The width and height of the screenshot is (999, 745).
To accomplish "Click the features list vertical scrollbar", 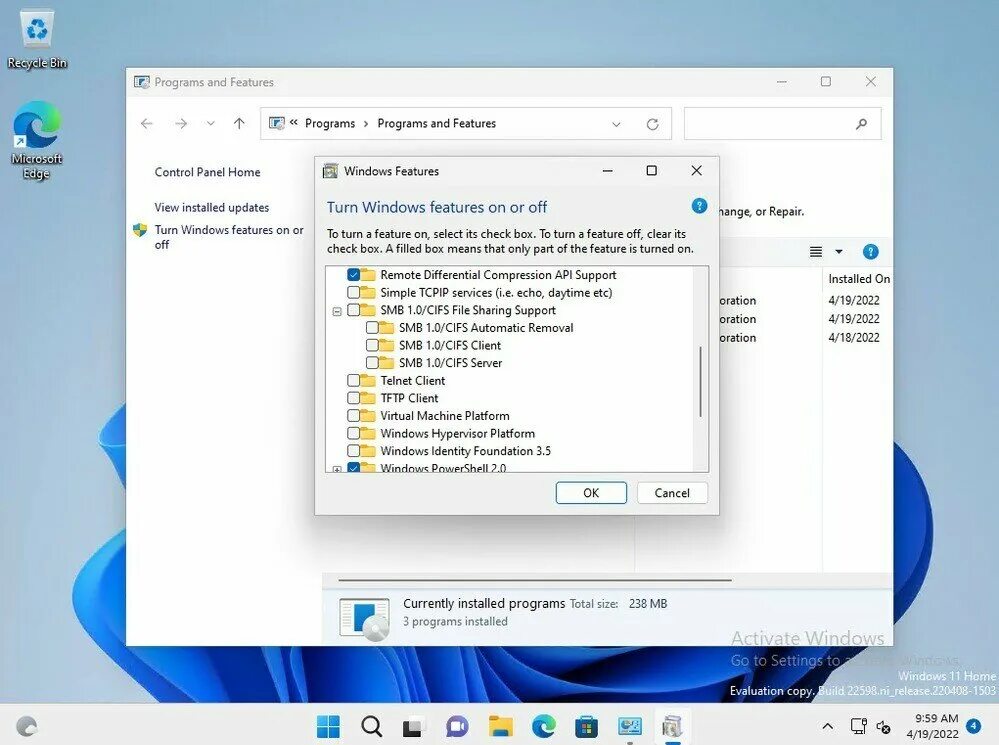I will tap(700, 381).
